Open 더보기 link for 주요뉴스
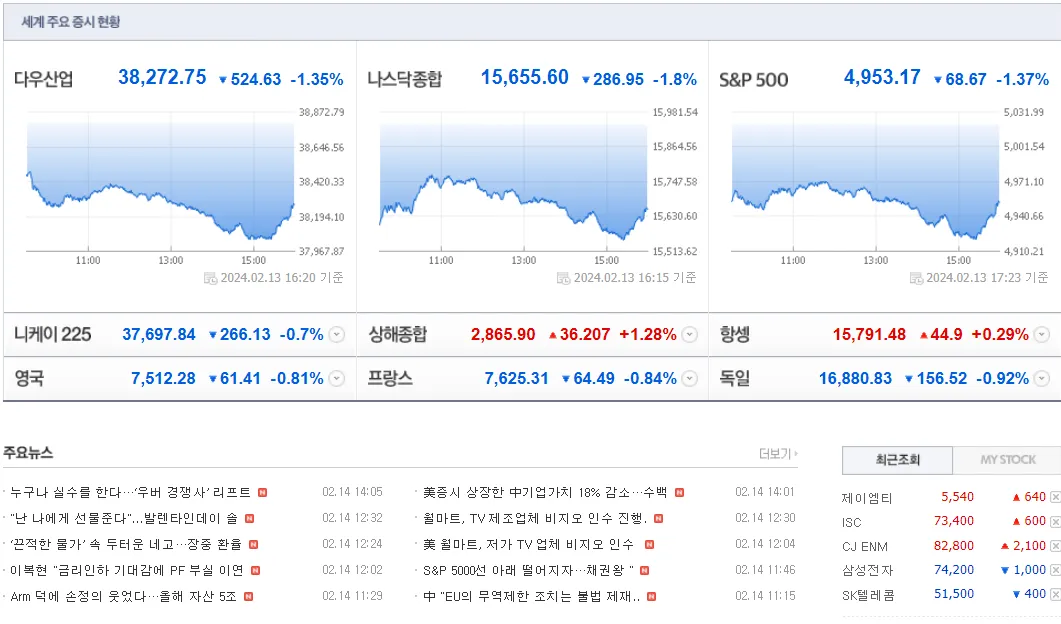Image resolution: width=1061 pixels, height=624 pixels. point(778,453)
